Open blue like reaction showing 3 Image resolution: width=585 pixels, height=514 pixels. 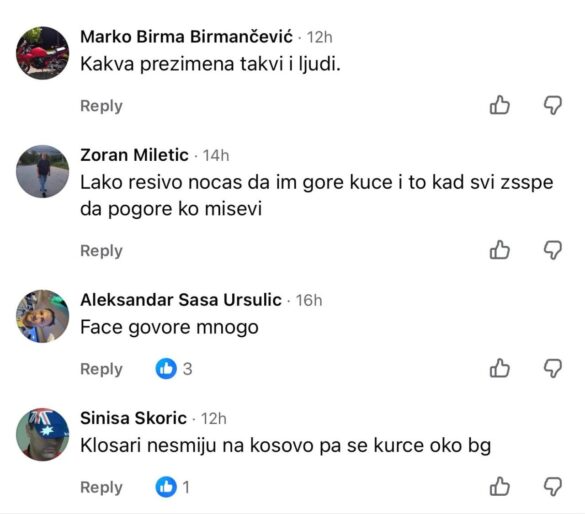point(174,369)
